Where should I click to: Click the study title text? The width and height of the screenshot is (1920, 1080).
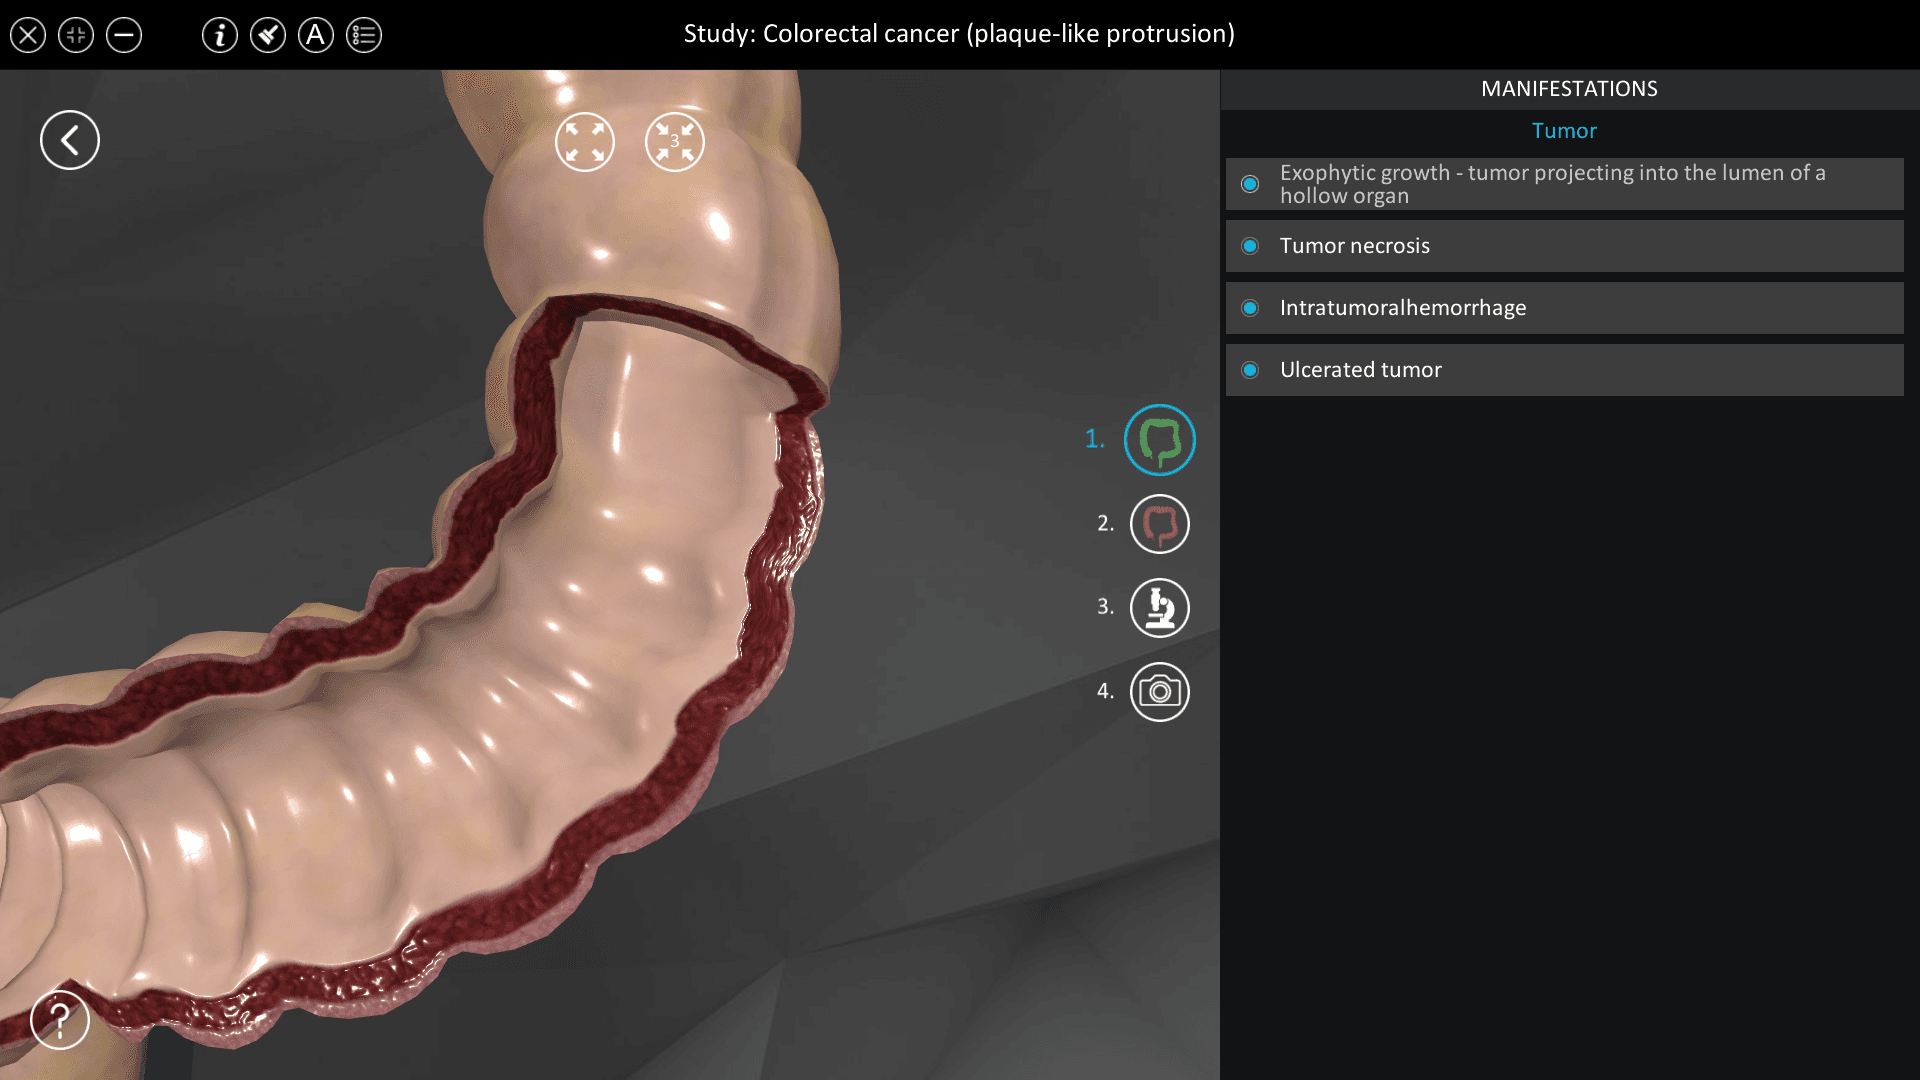[959, 34]
